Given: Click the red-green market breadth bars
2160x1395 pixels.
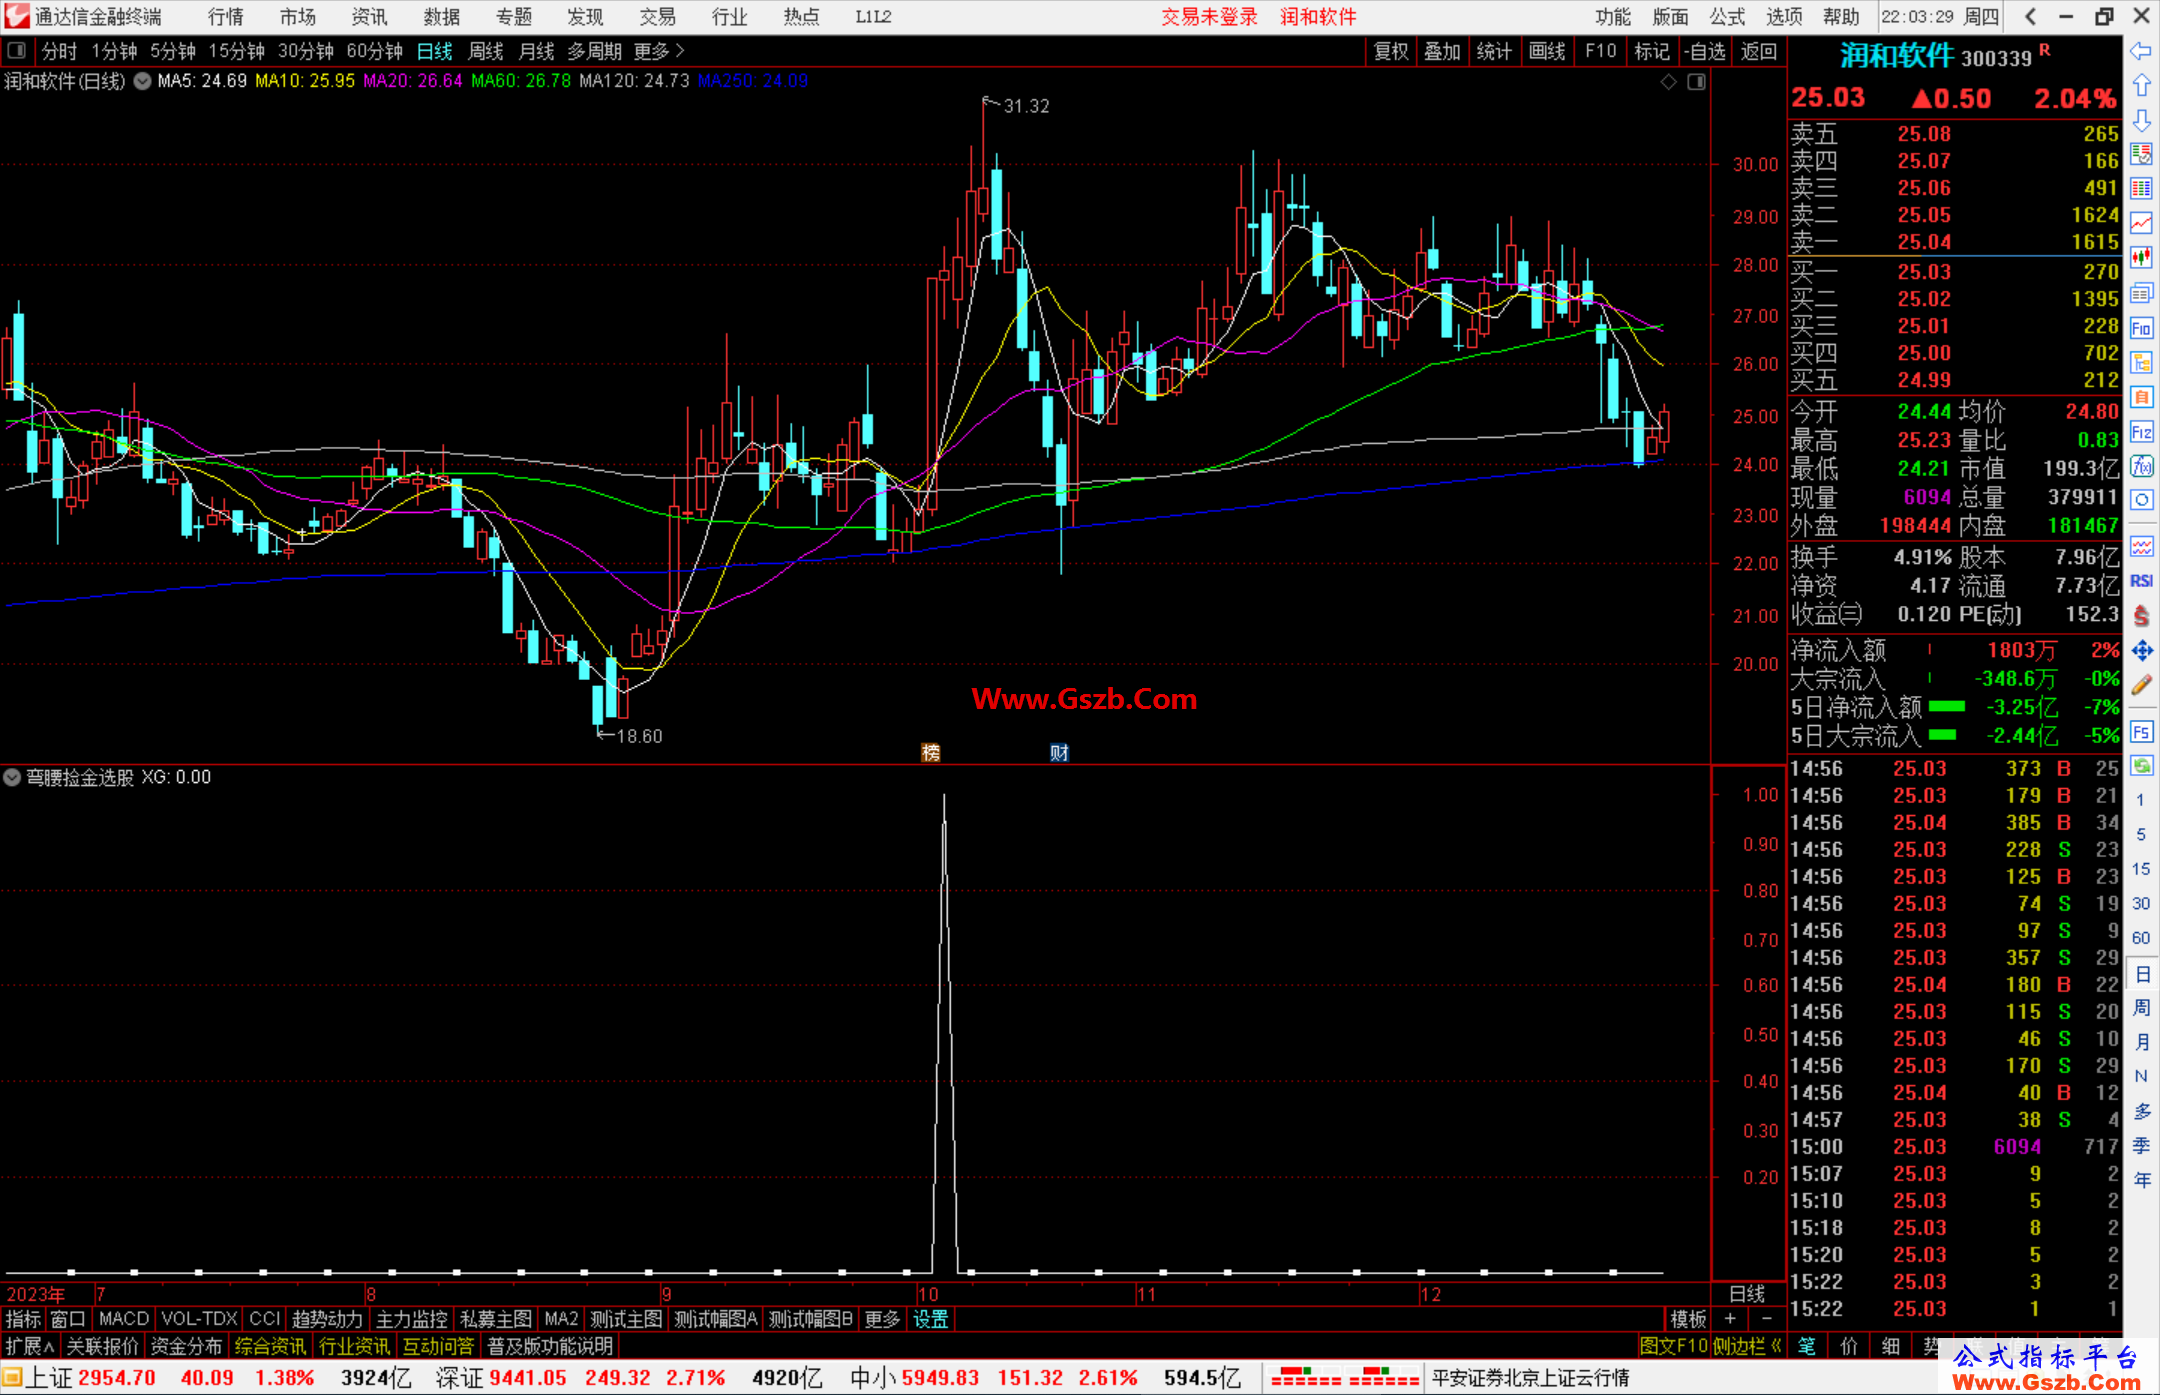Looking at the screenshot, I should pyautogui.click(x=1345, y=1377).
